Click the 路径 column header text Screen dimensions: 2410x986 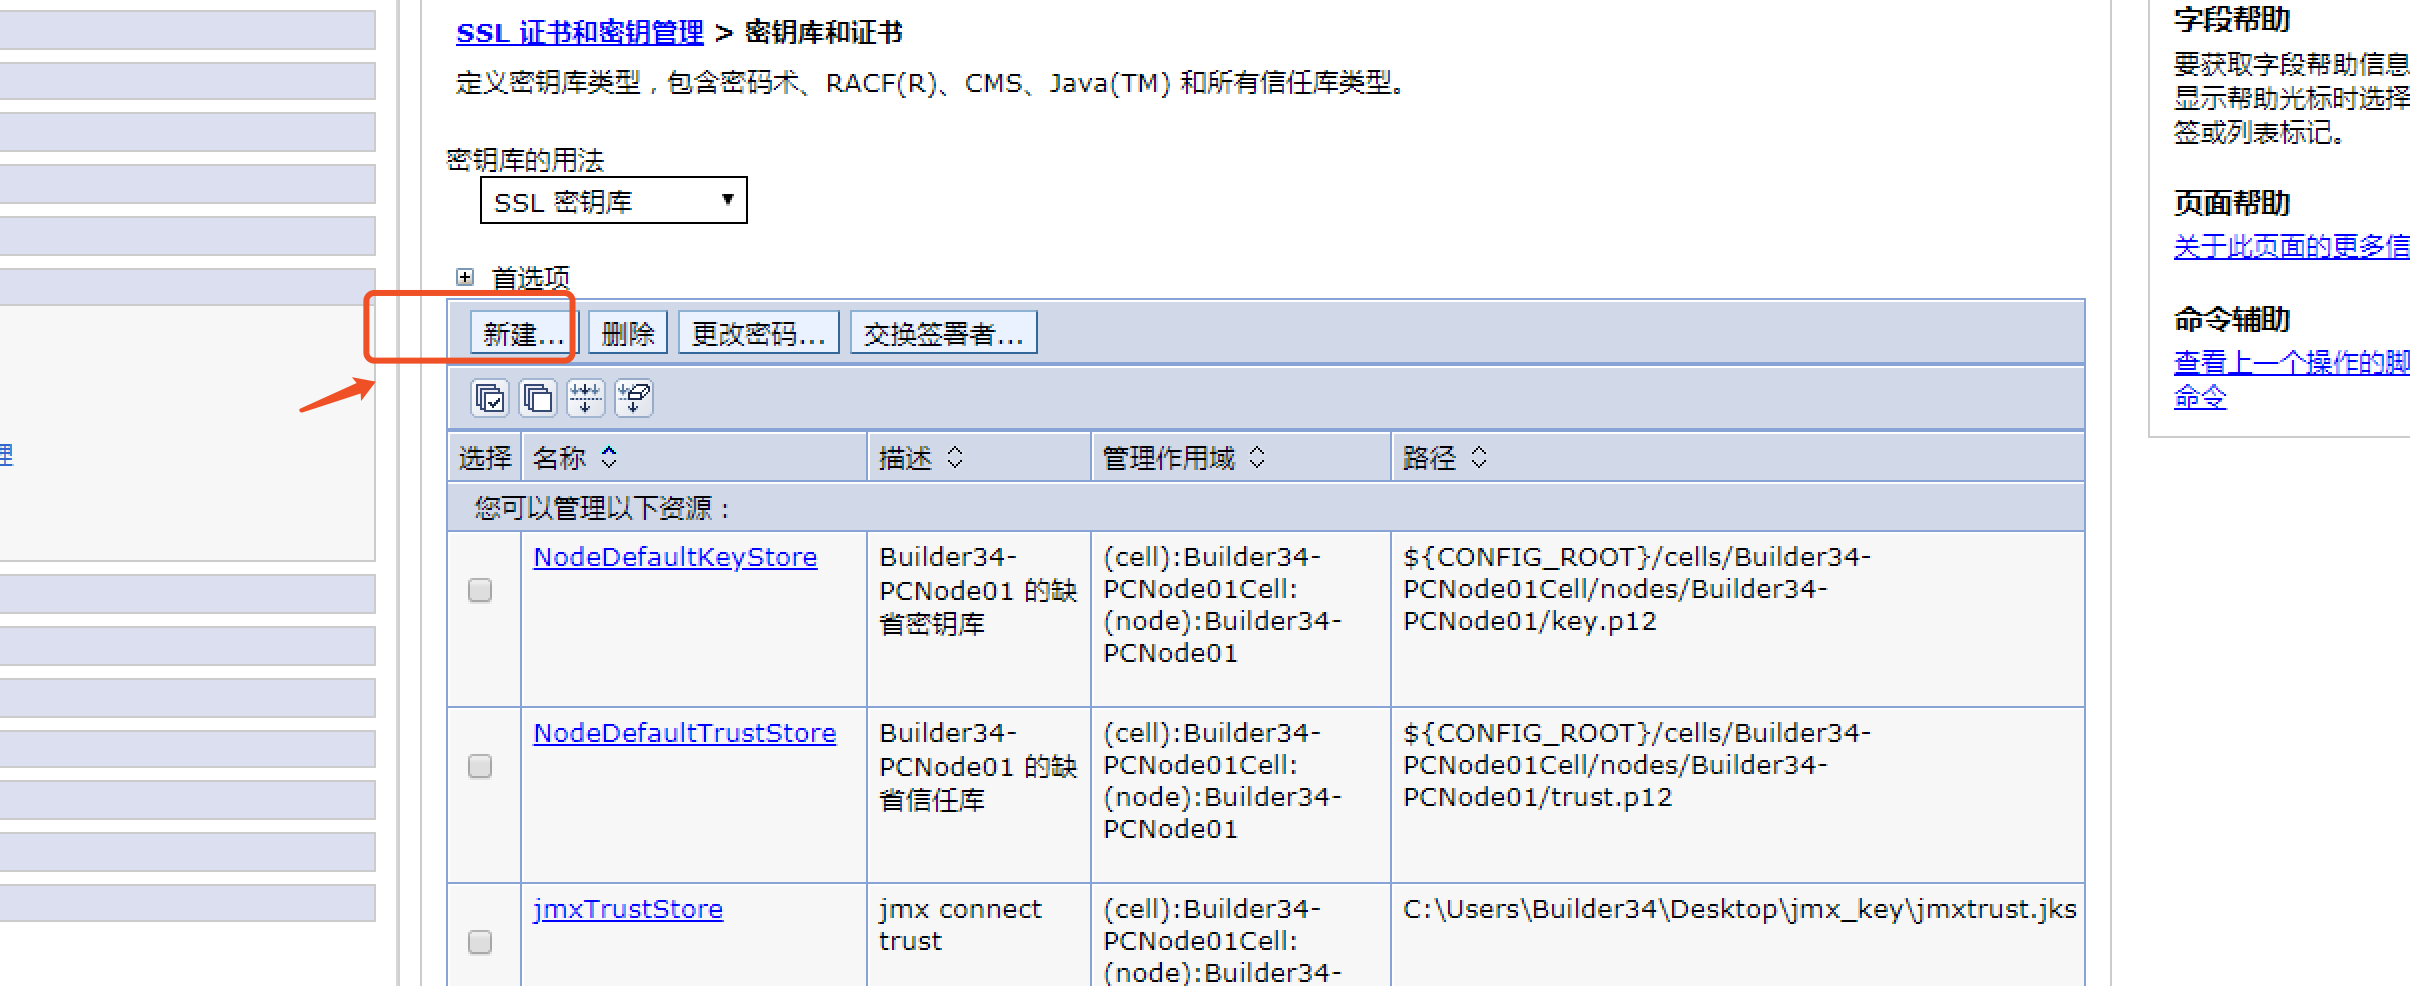(x=1429, y=458)
